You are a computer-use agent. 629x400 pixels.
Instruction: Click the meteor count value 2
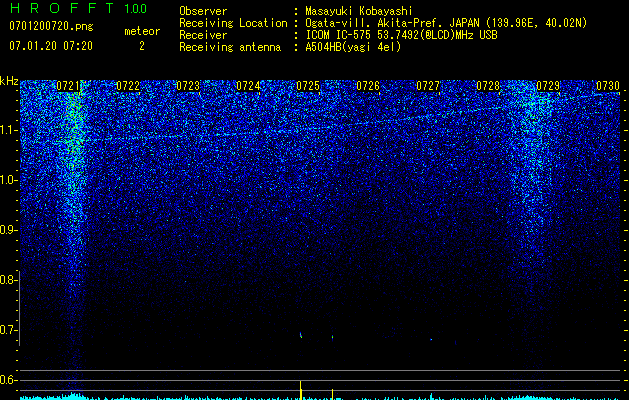142,46
